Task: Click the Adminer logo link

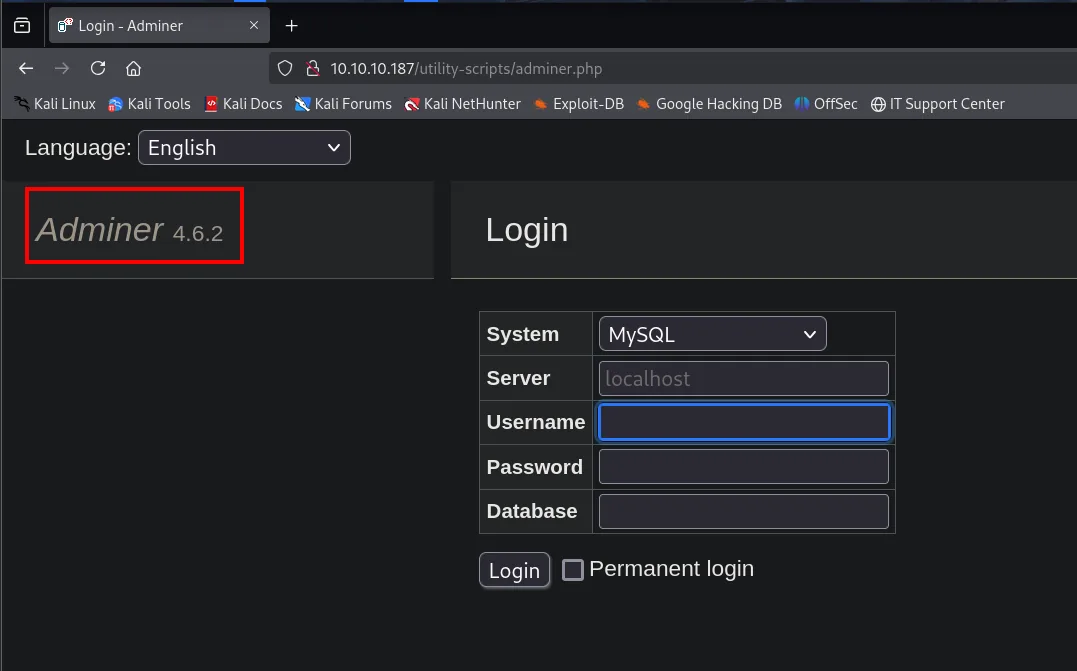Action: click(100, 229)
